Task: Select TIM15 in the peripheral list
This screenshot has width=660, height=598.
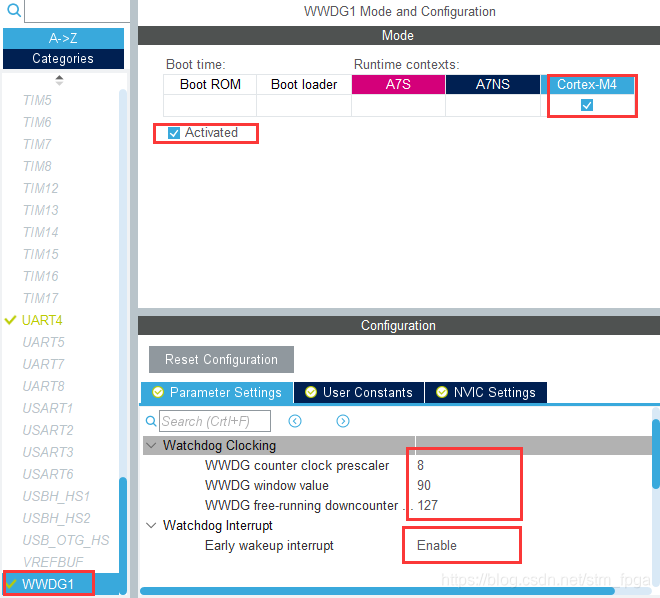Action: pos(40,254)
